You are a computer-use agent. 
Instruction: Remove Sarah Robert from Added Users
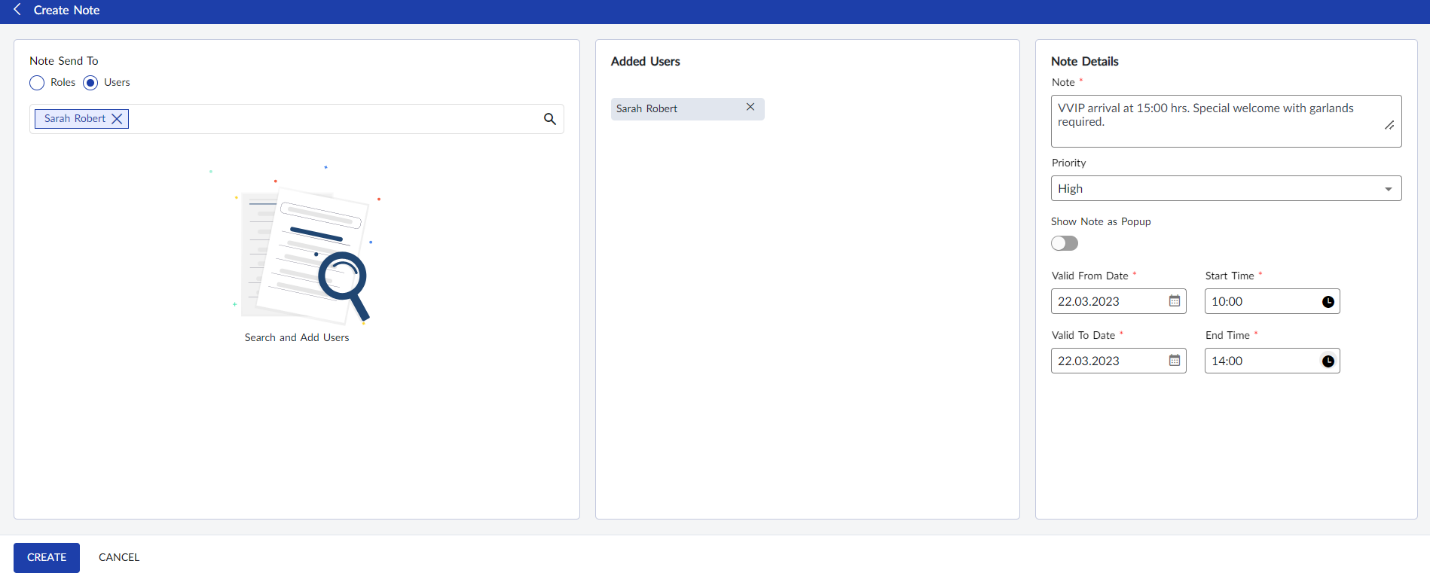(x=750, y=107)
